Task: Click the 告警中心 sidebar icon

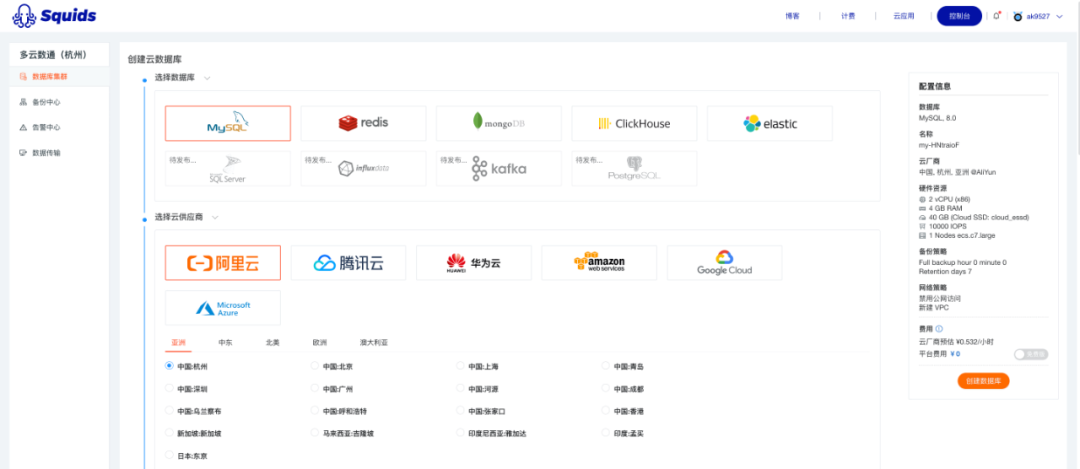Action: (x=23, y=127)
